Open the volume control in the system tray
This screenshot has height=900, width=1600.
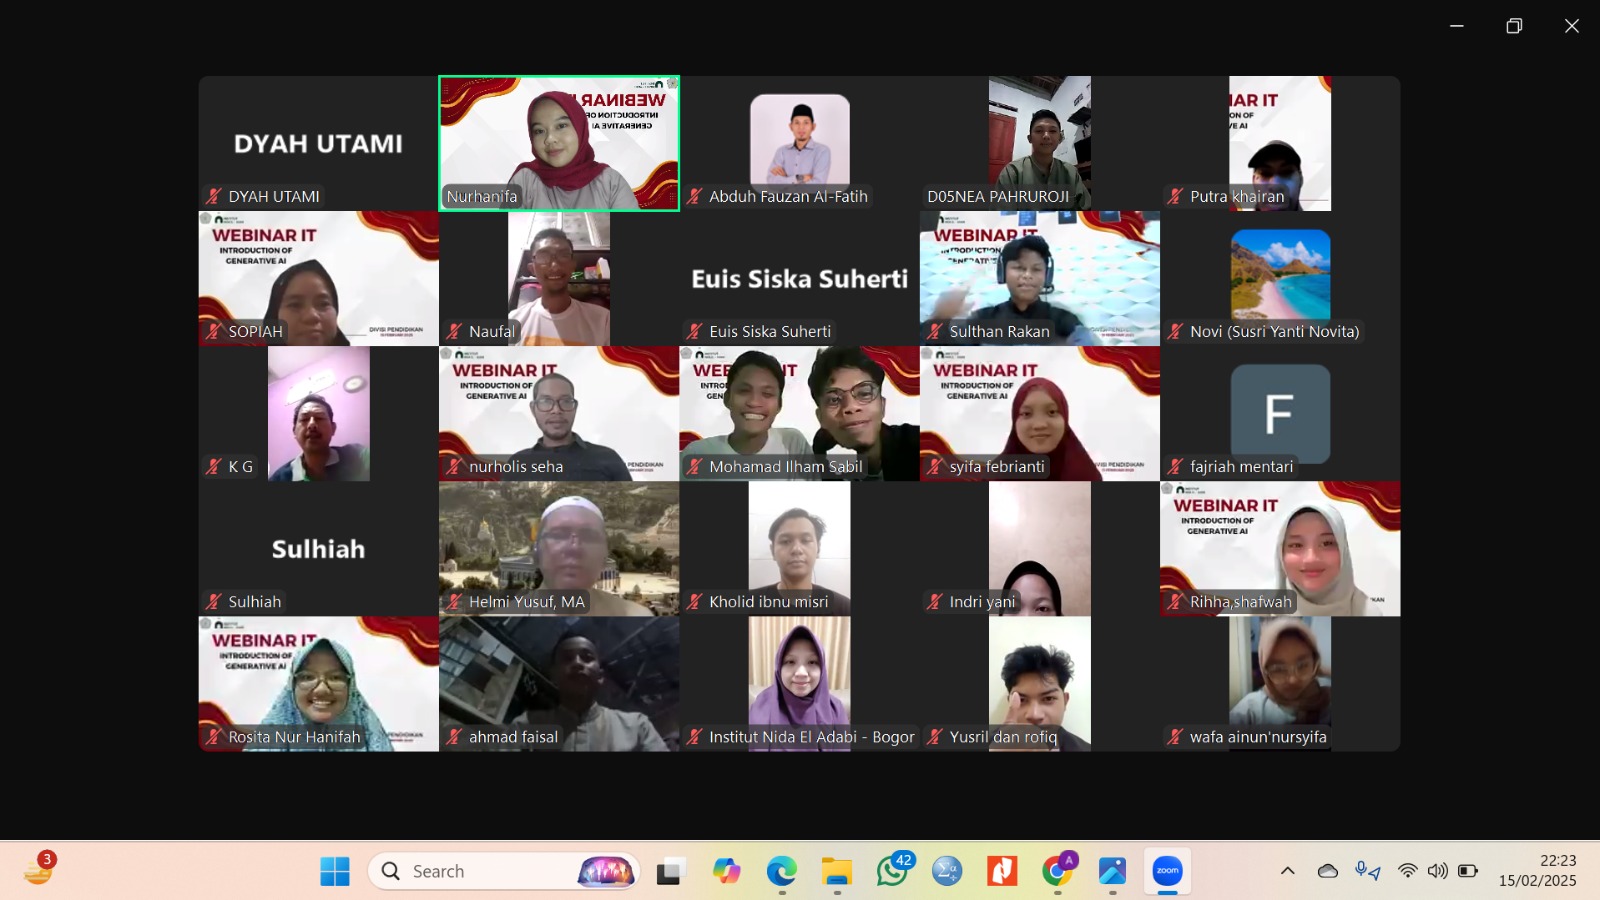(x=1437, y=871)
